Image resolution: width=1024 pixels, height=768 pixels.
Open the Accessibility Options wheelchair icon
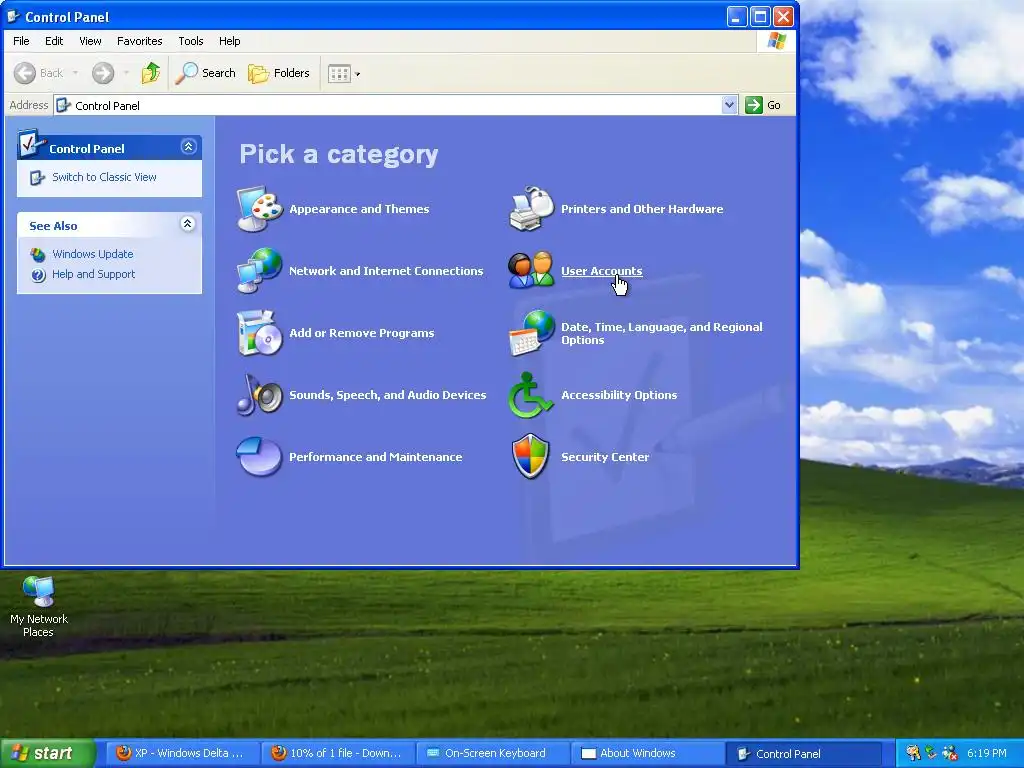click(x=530, y=395)
